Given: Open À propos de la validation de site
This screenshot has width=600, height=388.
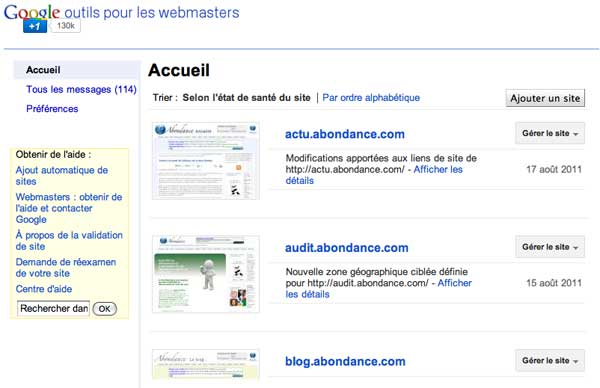Looking at the screenshot, I should 69,241.
